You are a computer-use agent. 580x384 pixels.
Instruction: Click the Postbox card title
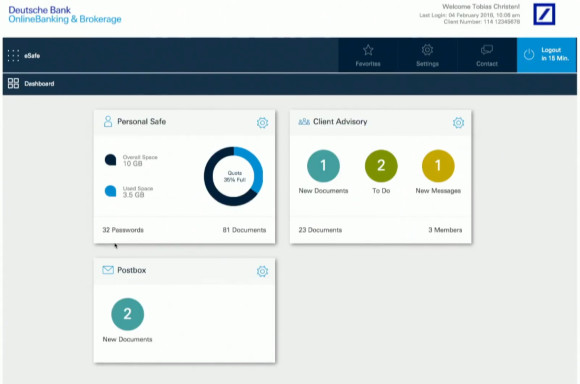[132, 270]
